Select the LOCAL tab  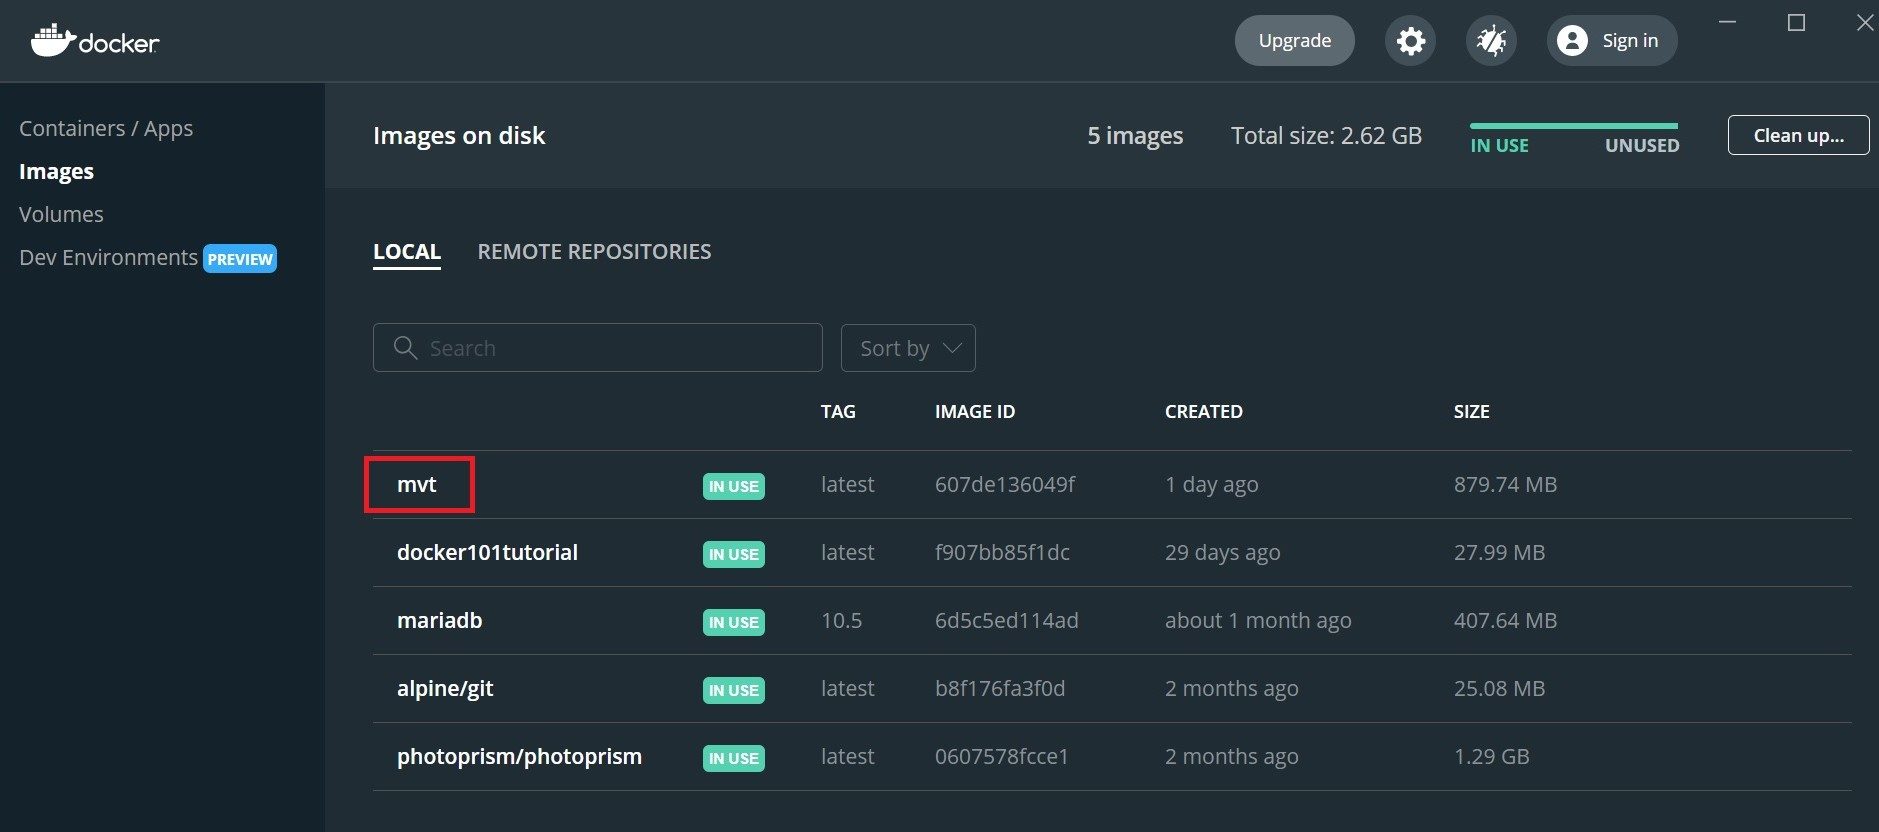click(406, 252)
